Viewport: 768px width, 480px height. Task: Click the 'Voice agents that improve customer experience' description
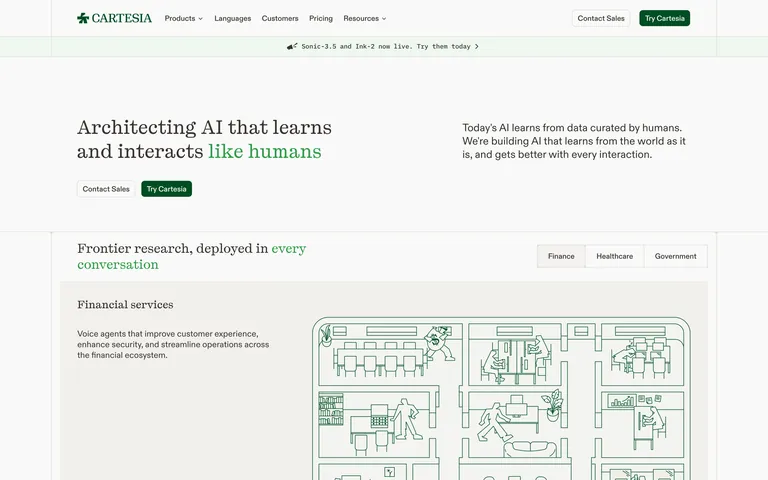pos(173,344)
